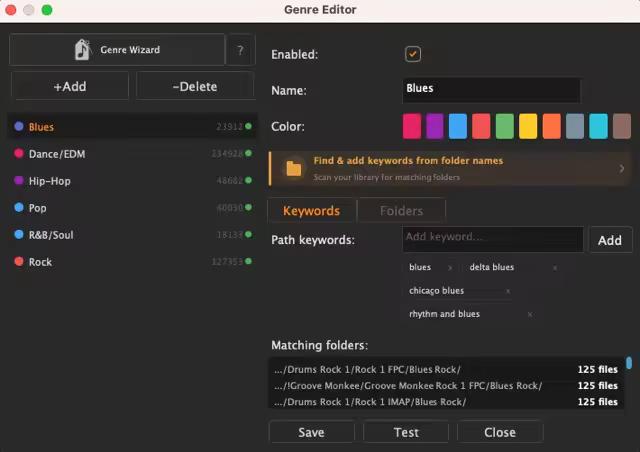Toggle the Enabled checkbox
This screenshot has height=452, width=640.
413,54
